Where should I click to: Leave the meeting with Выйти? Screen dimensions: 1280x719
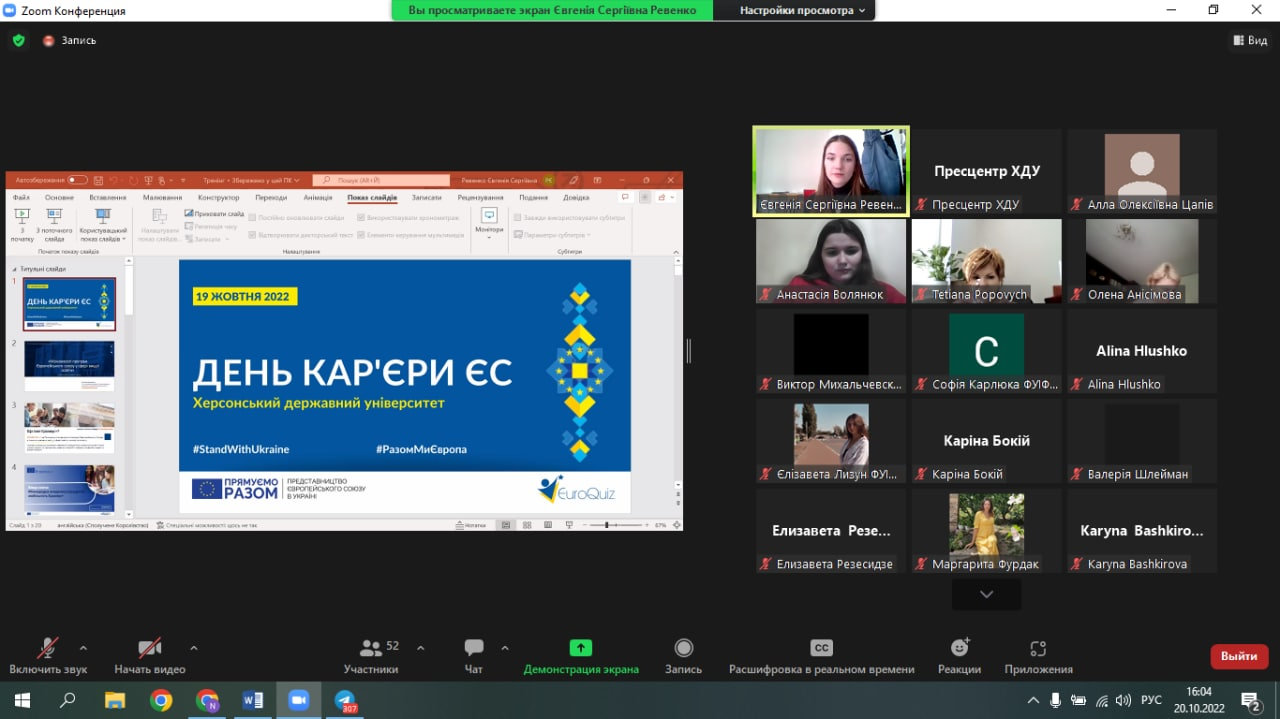click(x=1239, y=656)
